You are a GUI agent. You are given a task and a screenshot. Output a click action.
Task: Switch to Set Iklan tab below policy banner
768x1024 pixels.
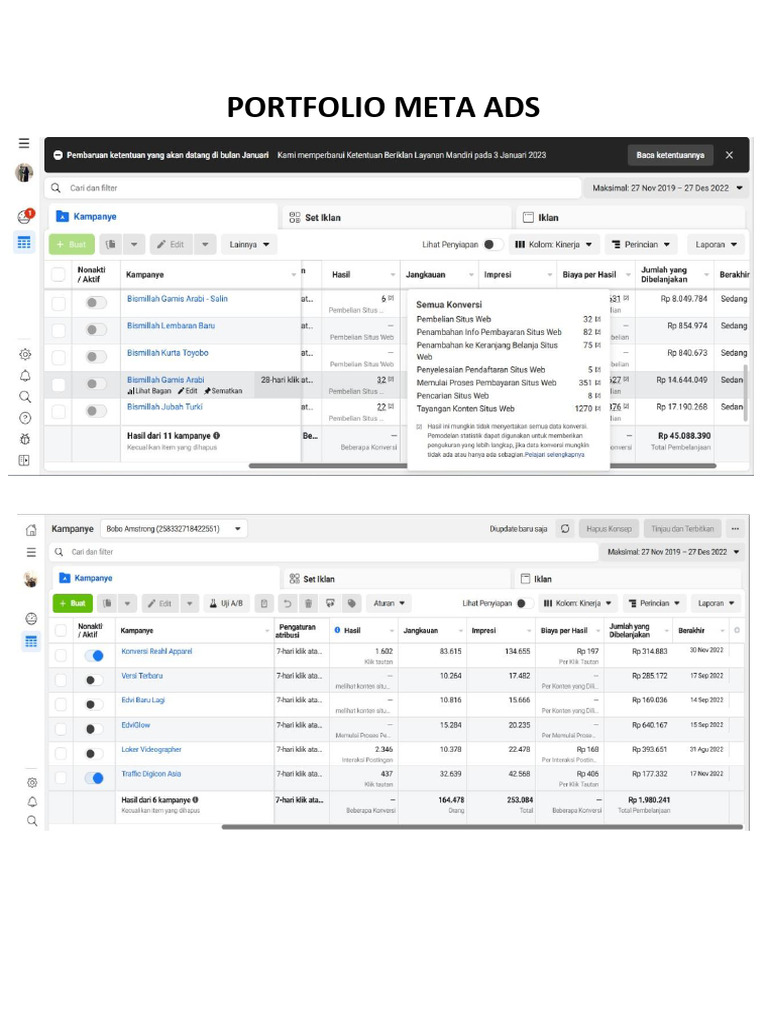[x=396, y=217]
